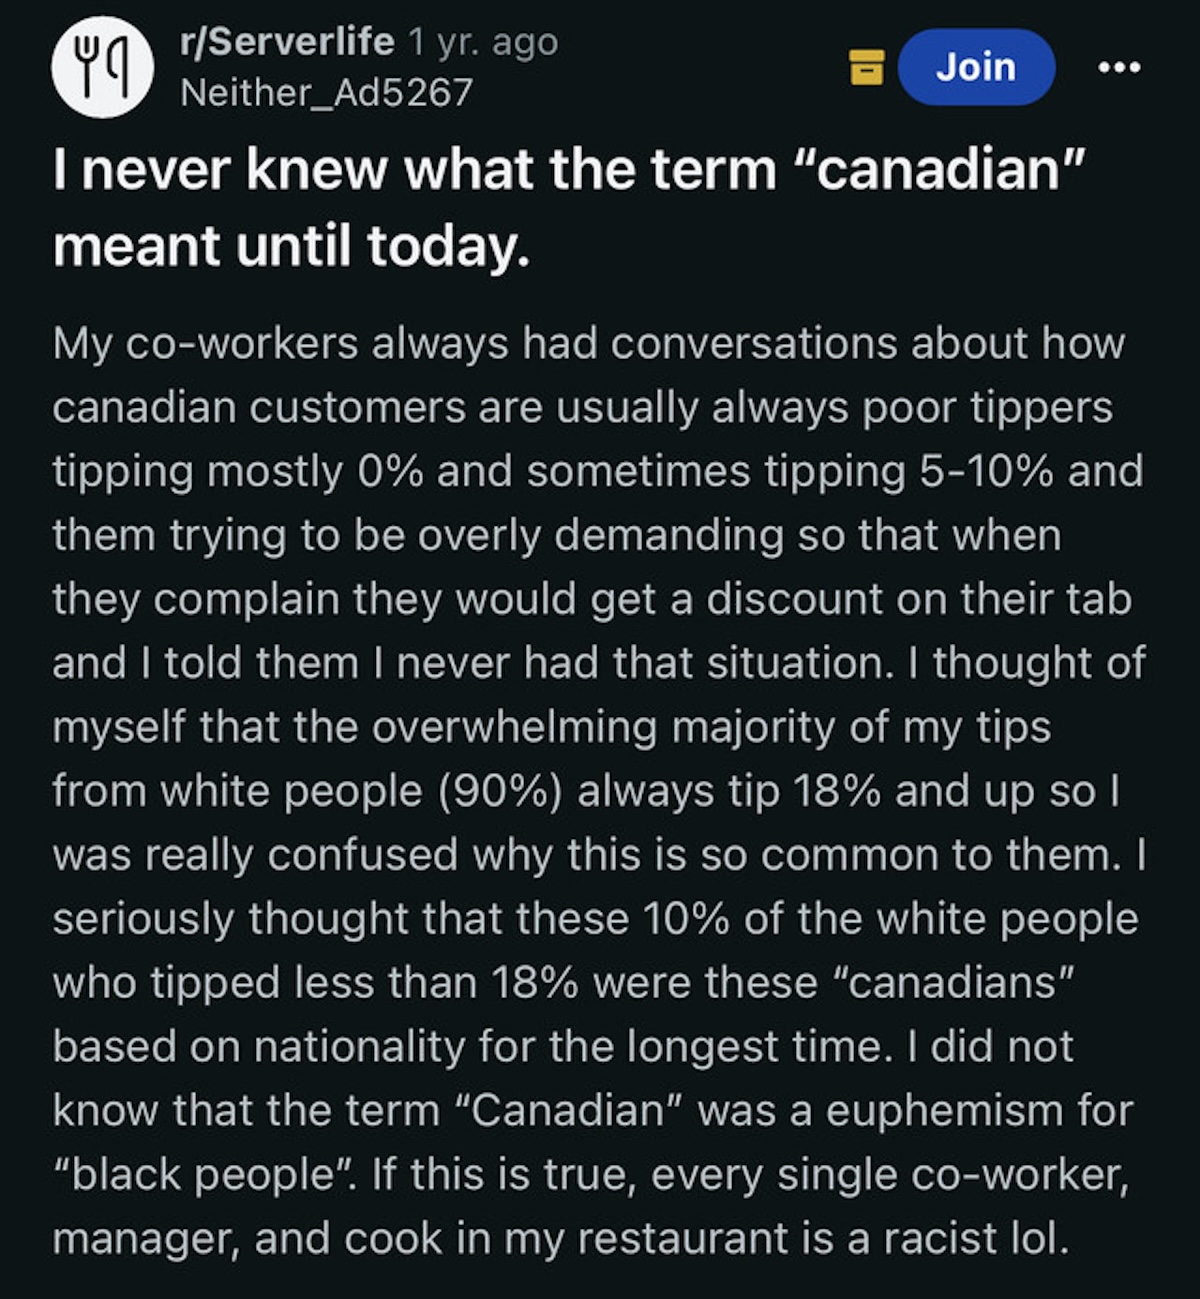Open the three-dot overflow menu
1200x1299 pixels.
point(1118,67)
